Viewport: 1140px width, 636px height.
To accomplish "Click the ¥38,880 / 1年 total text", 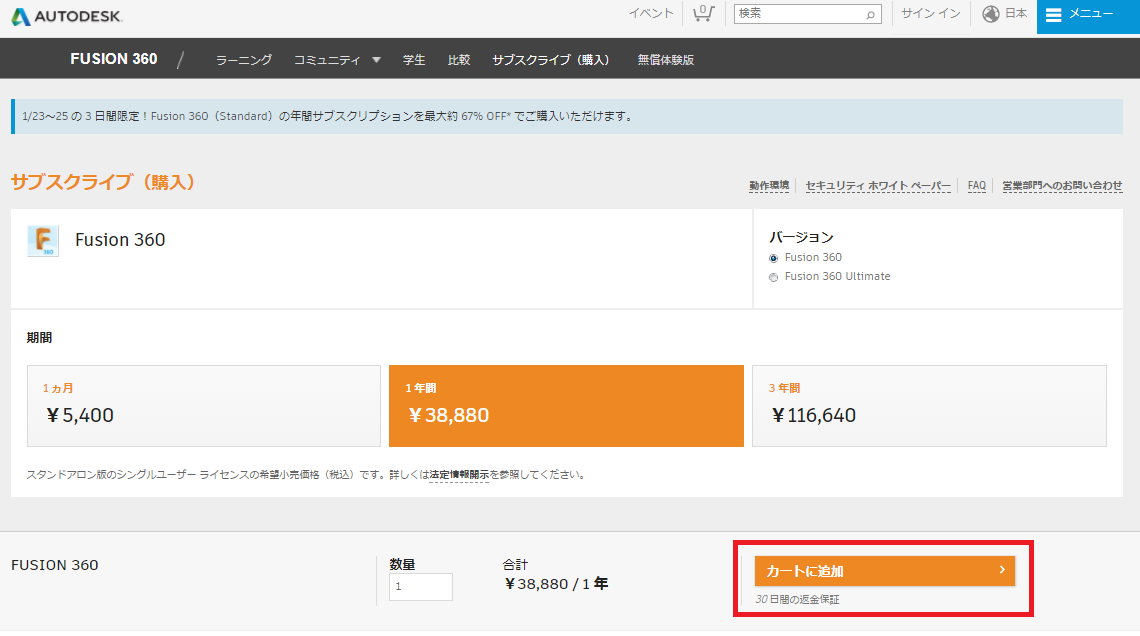I will [x=556, y=584].
